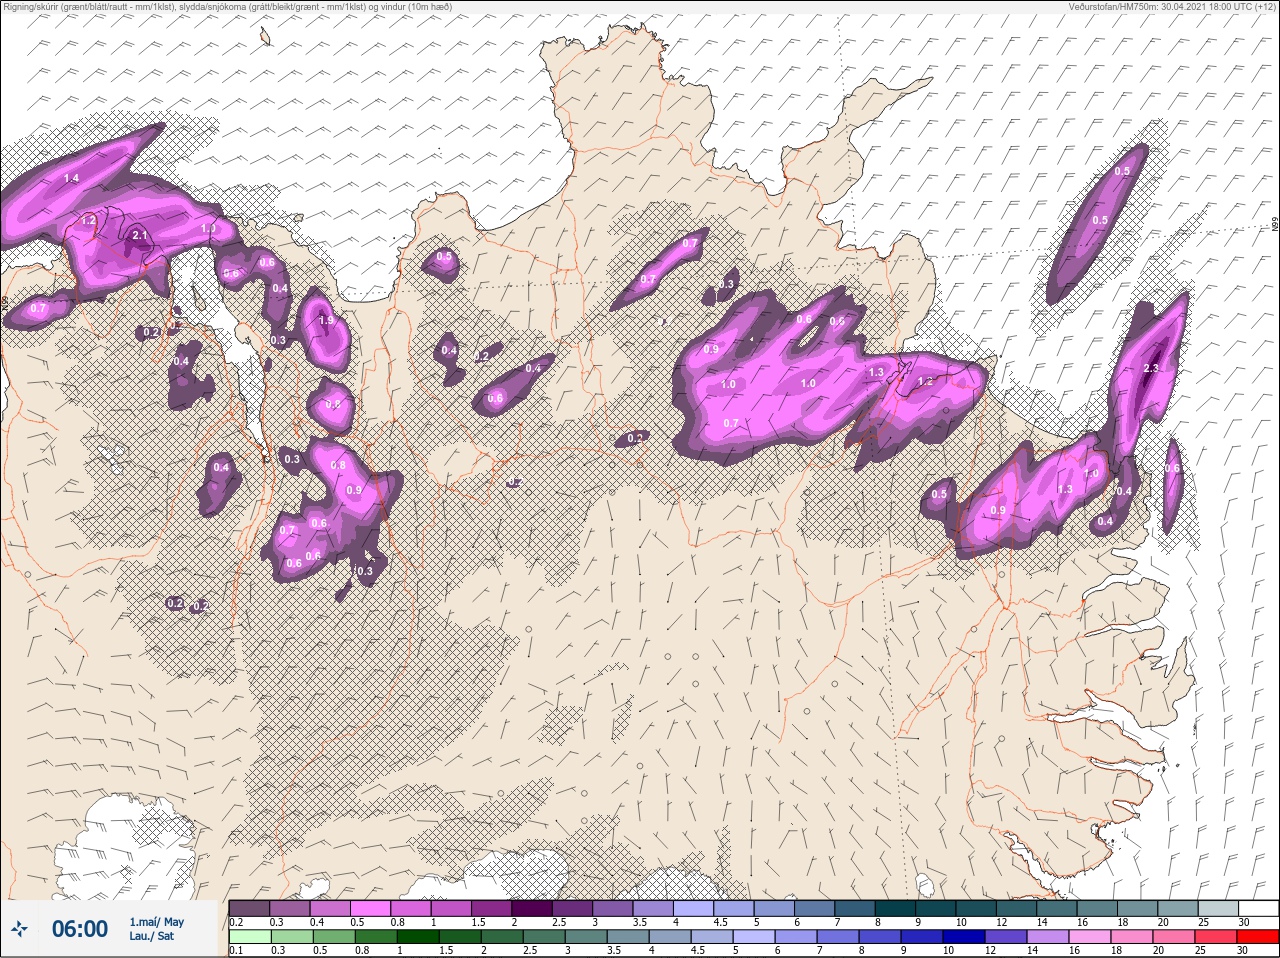Click the darkest purple 2 swatch in upper legend
Viewport: 1280px width, 958px height.
pyautogui.click(x=533, y=908)
